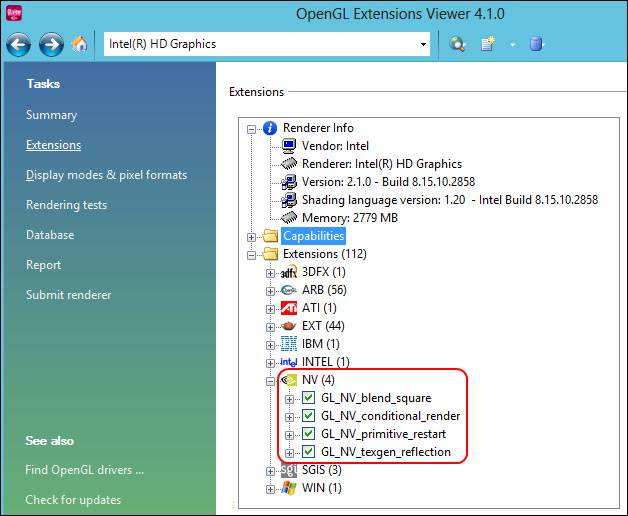Image resolution: width=628 pixels, height=516 pixels.
Task: Click Check for updates link
Action: click(73, 500)
